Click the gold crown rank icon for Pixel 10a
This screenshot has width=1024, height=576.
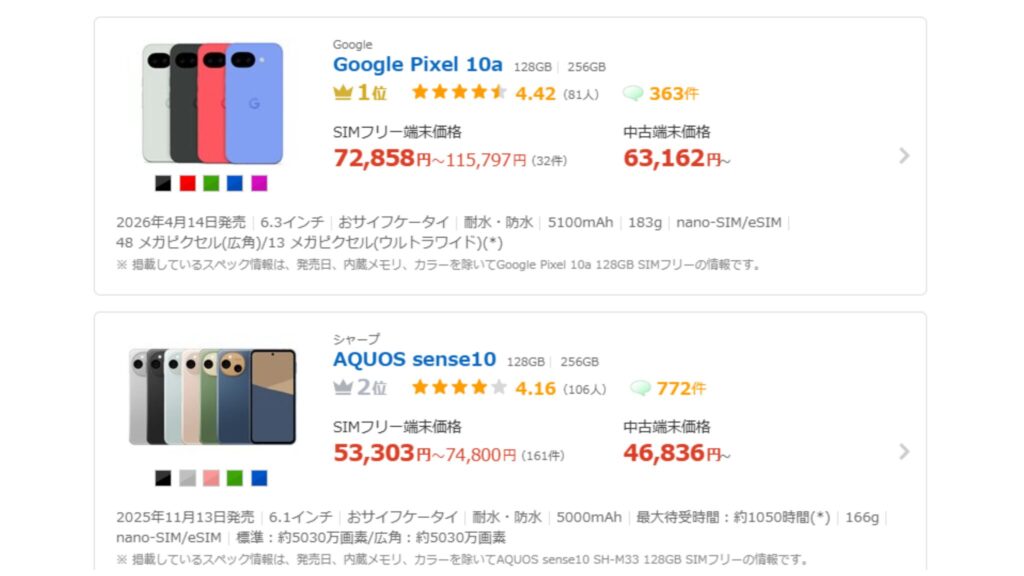click(x=343, y=93)
